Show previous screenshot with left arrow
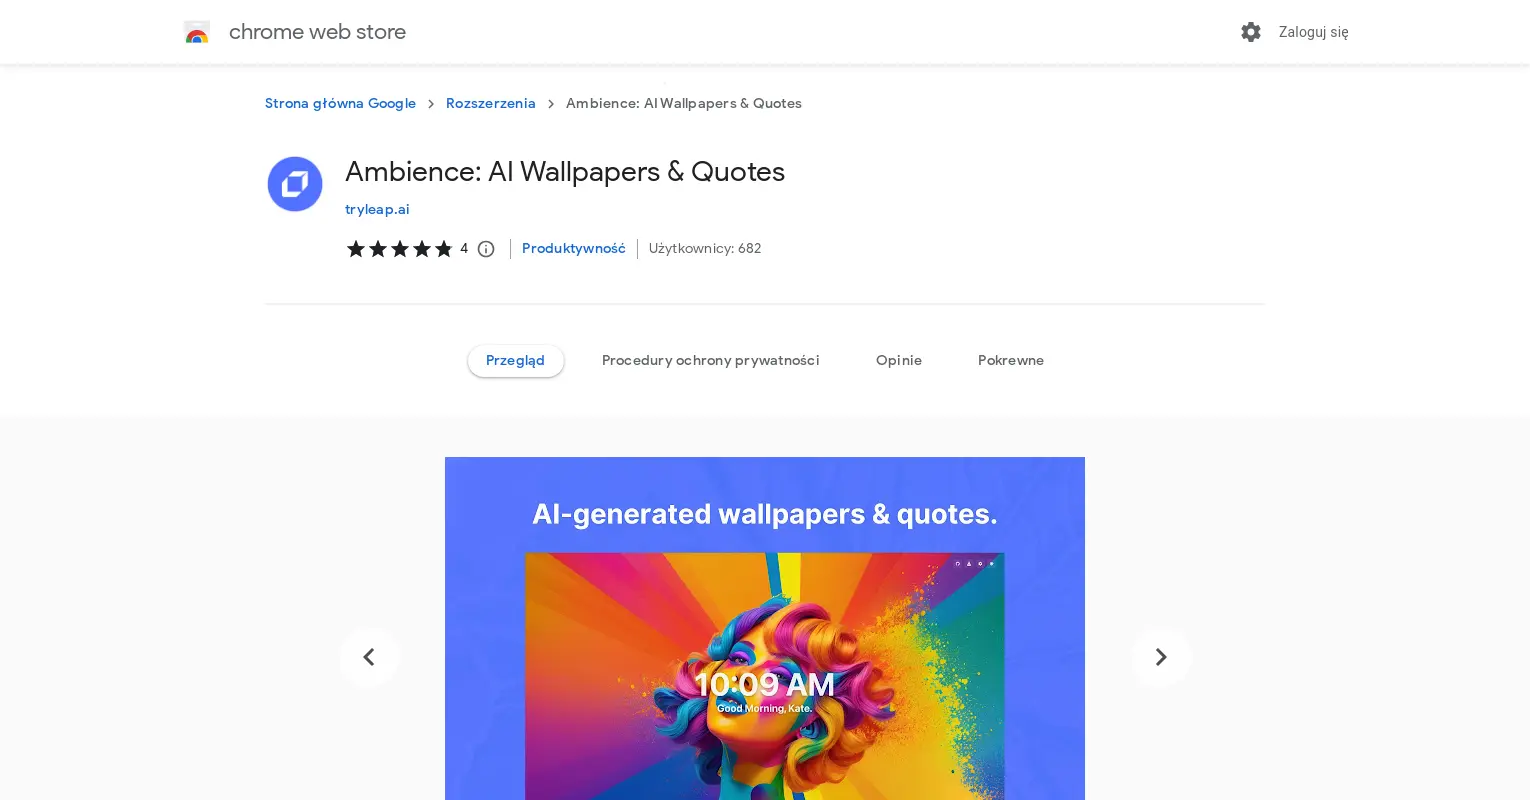Image resolution: width=1530 pixels, height=800 pixels. click(369, 657)
